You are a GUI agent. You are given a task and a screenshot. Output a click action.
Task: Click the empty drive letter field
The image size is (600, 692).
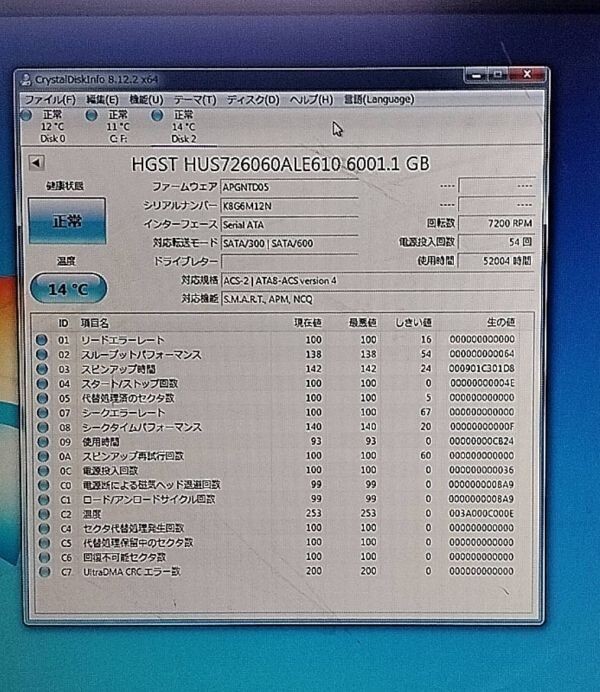pos(289,262)
